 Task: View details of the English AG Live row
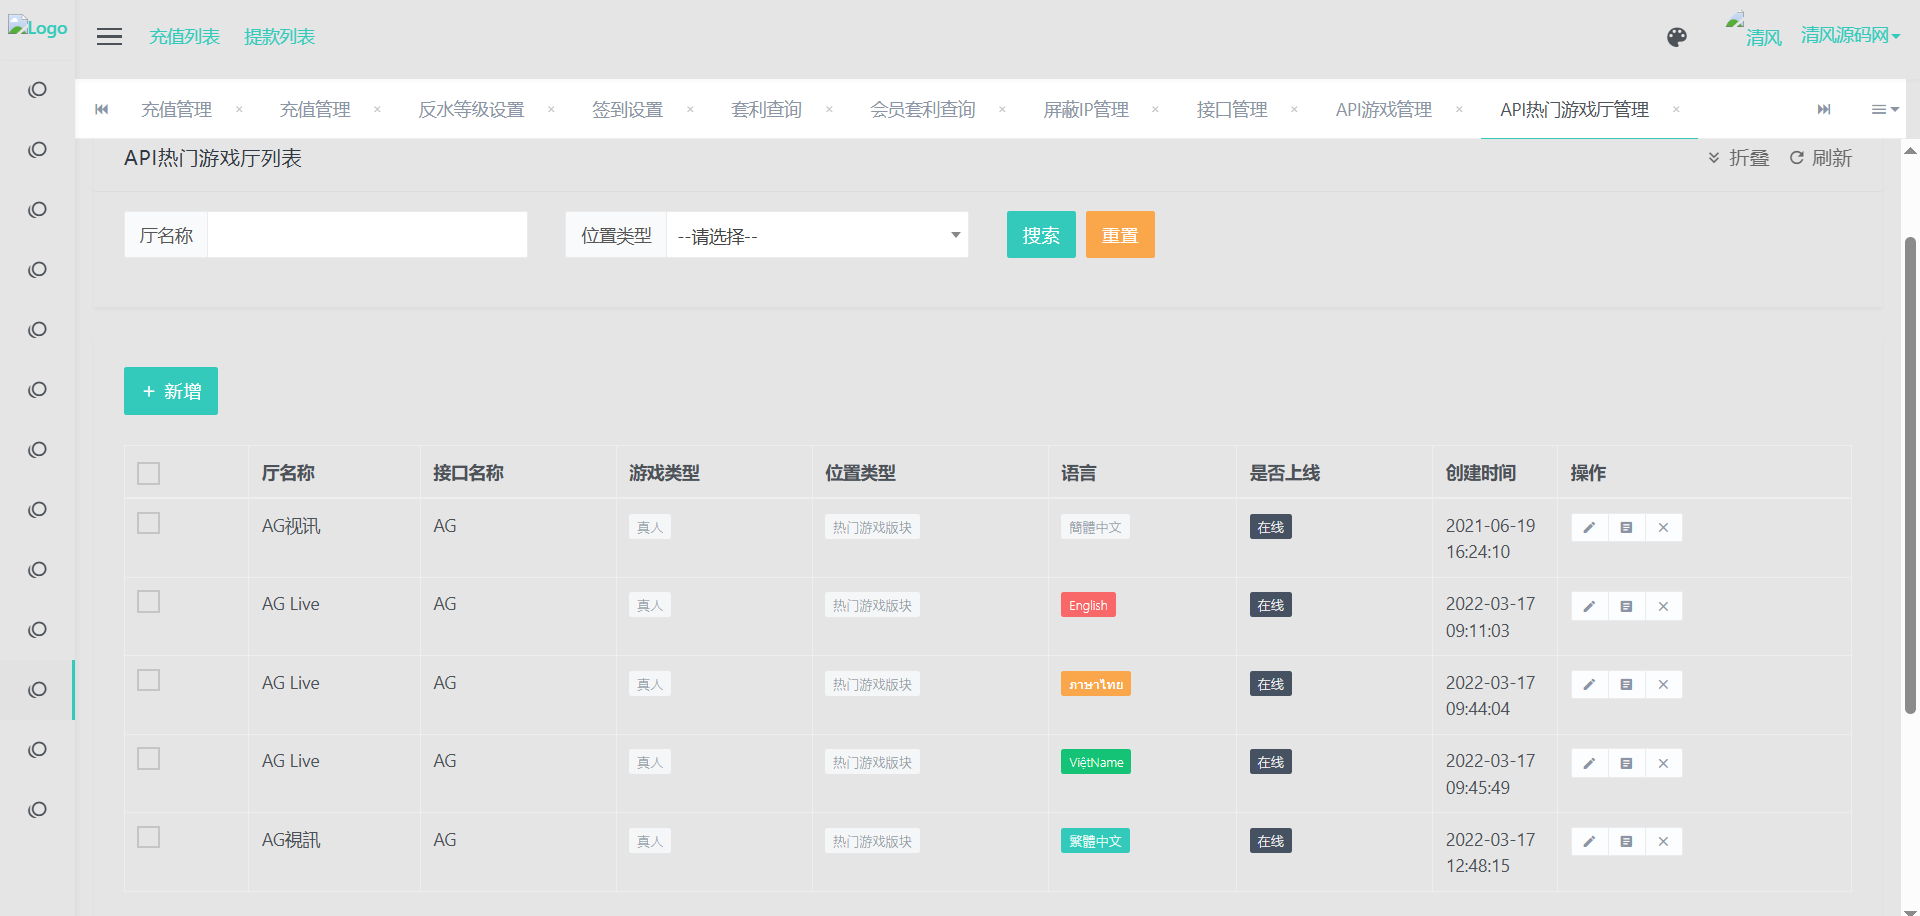1626,606
